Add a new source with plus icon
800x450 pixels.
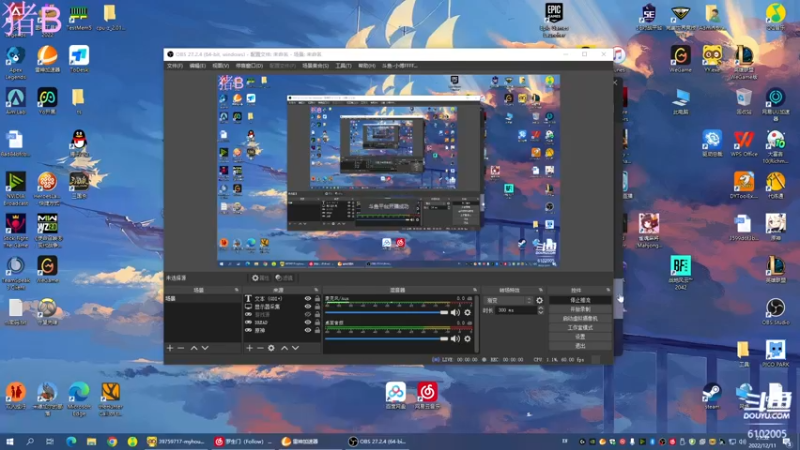tap(249, 348)
